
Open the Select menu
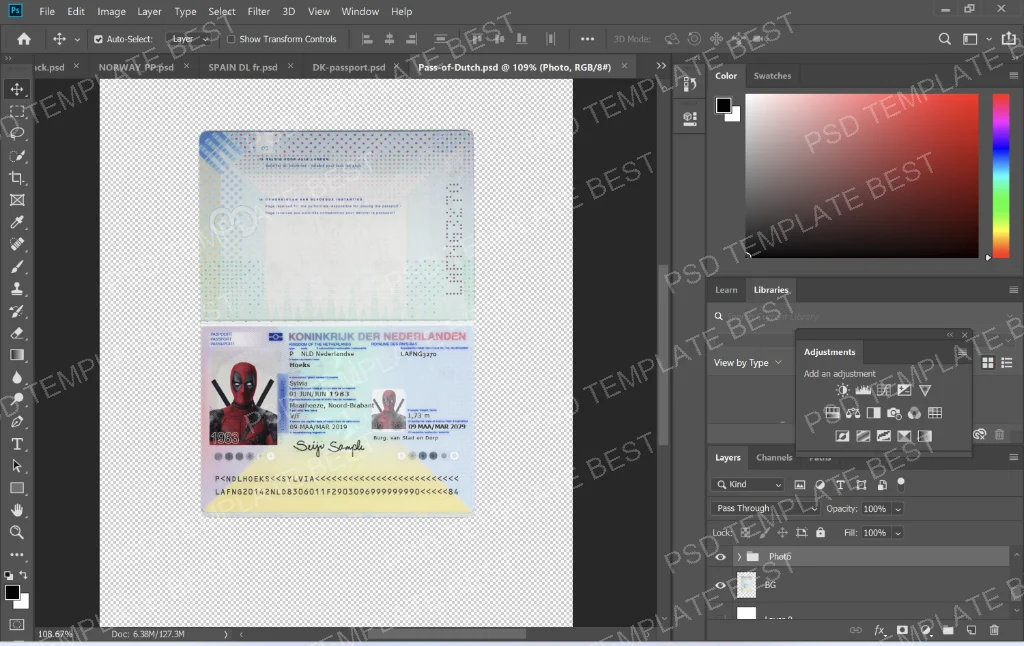coord(222,11)
